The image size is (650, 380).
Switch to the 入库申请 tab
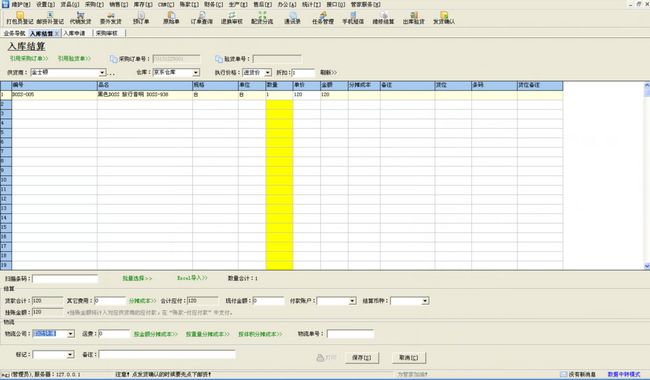[x=75, y=33]
